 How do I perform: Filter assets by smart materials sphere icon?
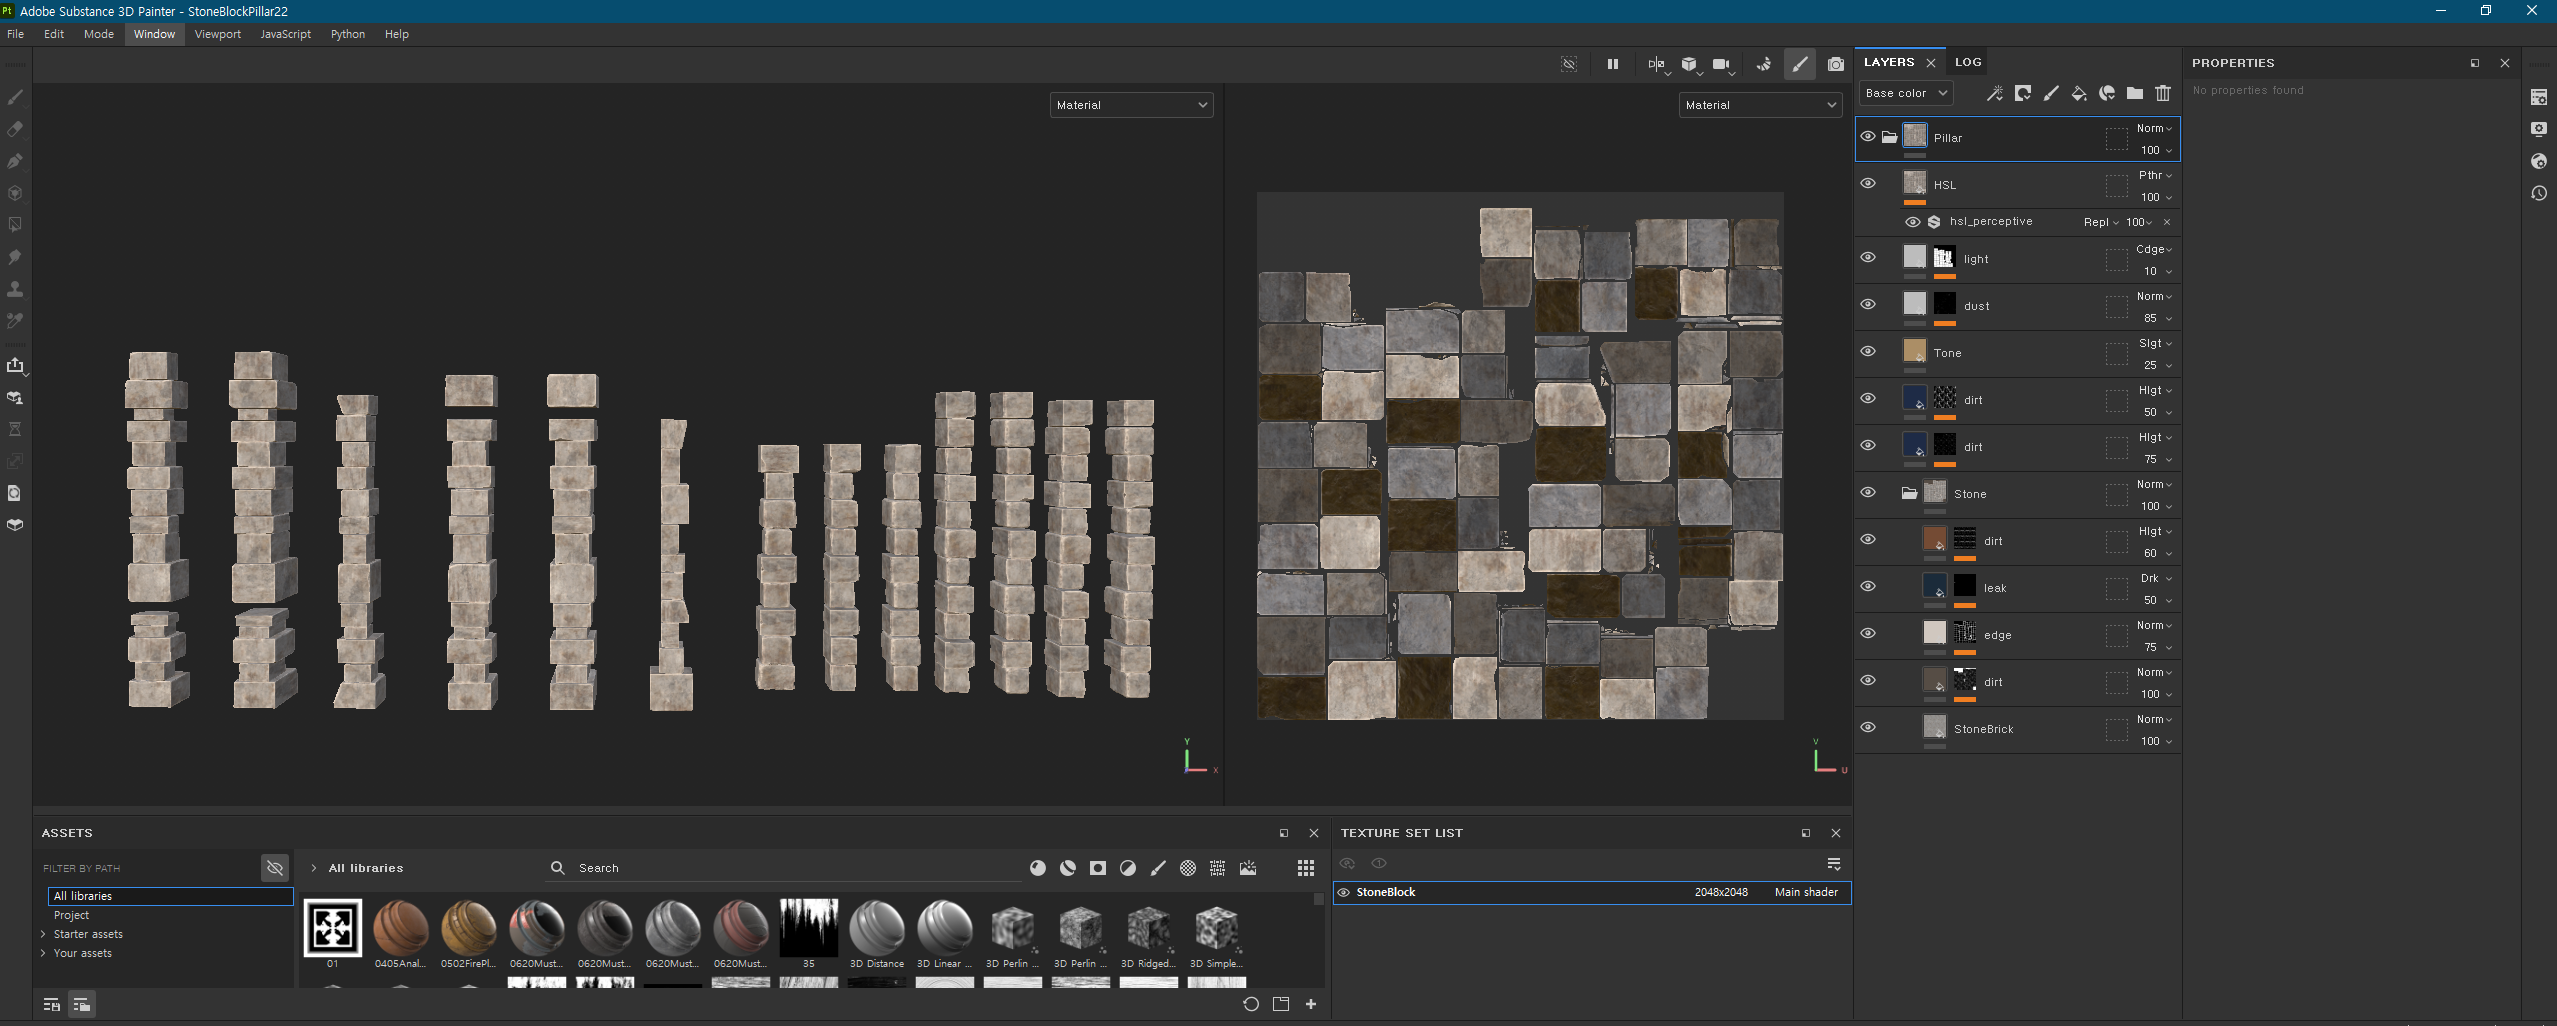pos(1067,868)
